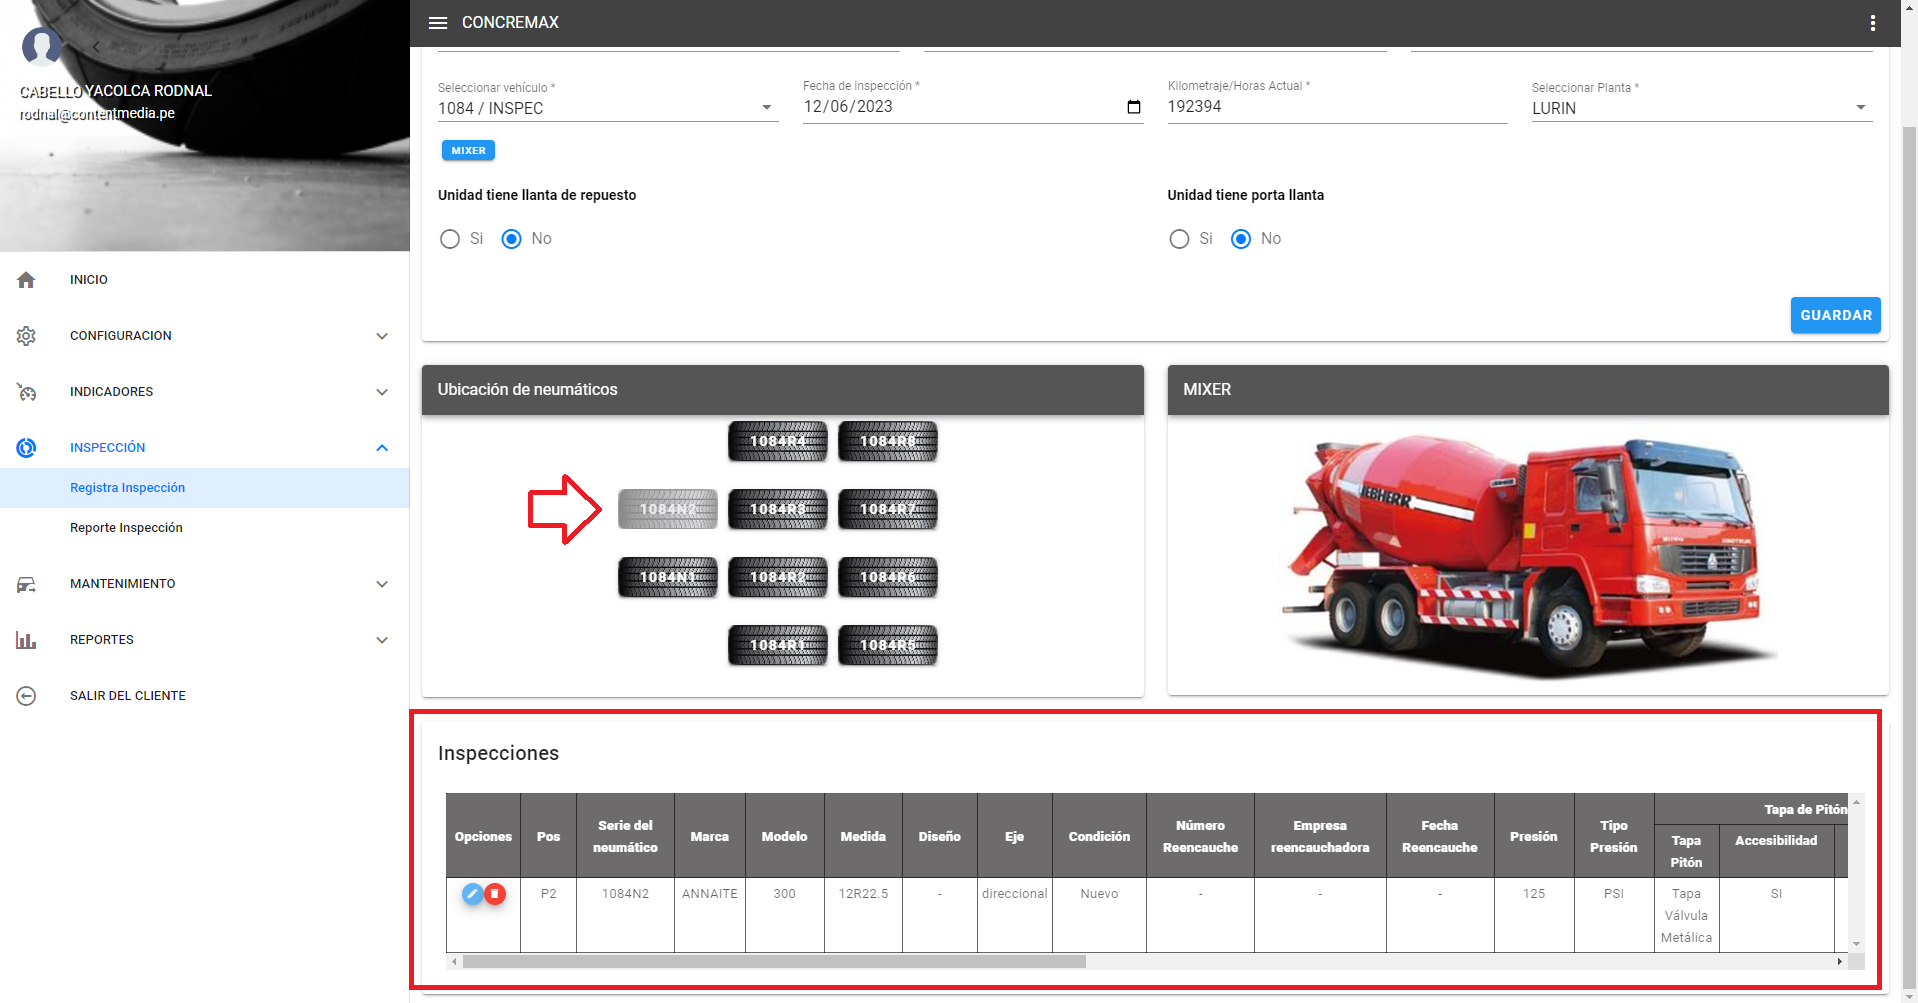Select the 1084N2 tire in the diagram

coord(667,509)
